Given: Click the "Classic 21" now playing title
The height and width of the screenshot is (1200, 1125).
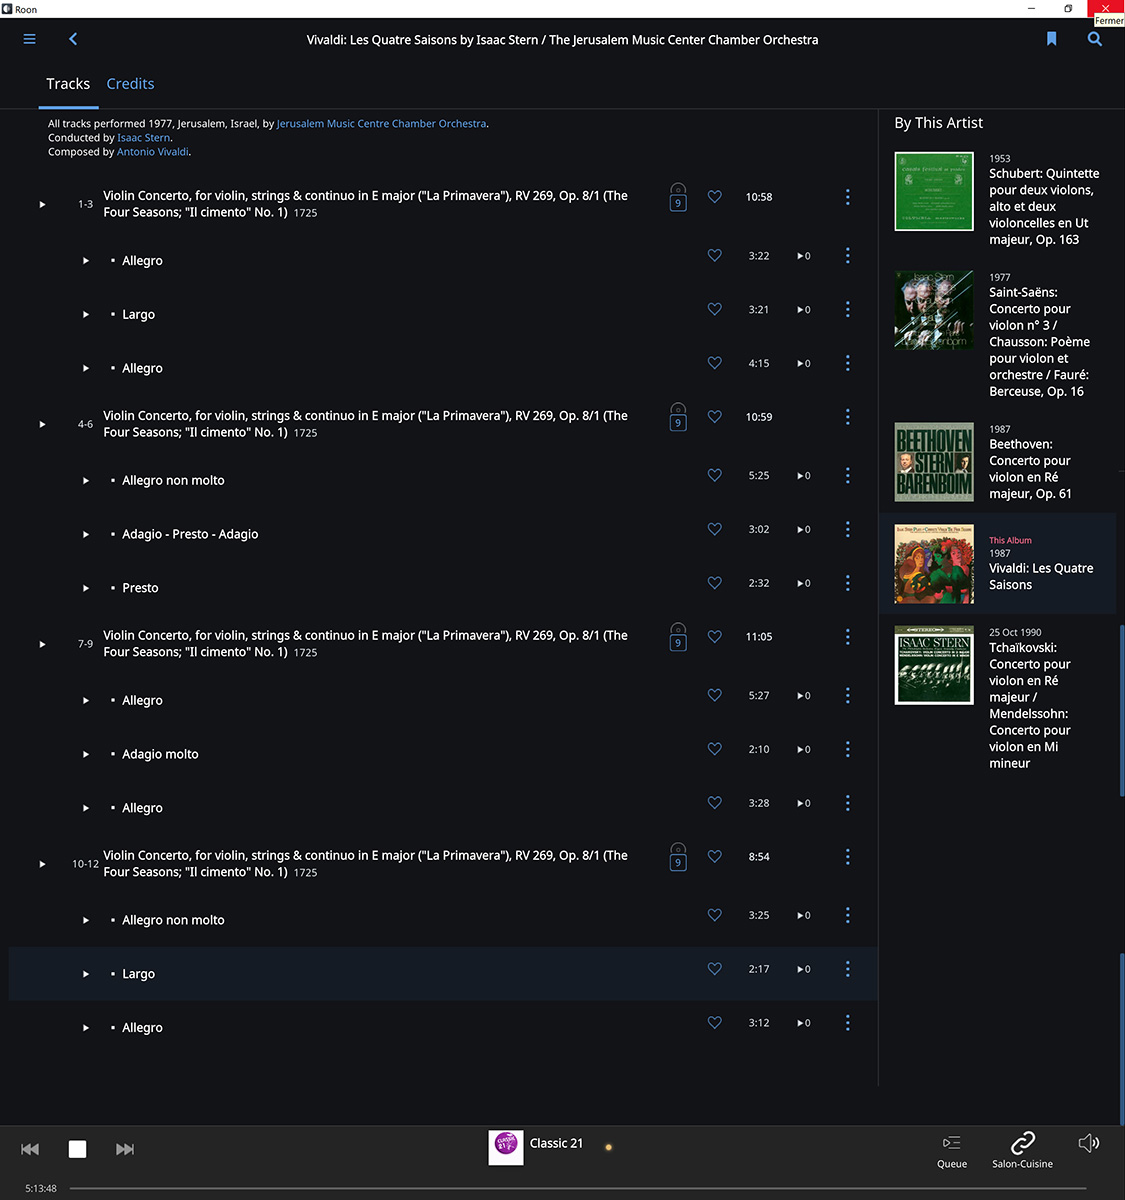Looking at the screenshot, I should click(x=556, y=1143).
